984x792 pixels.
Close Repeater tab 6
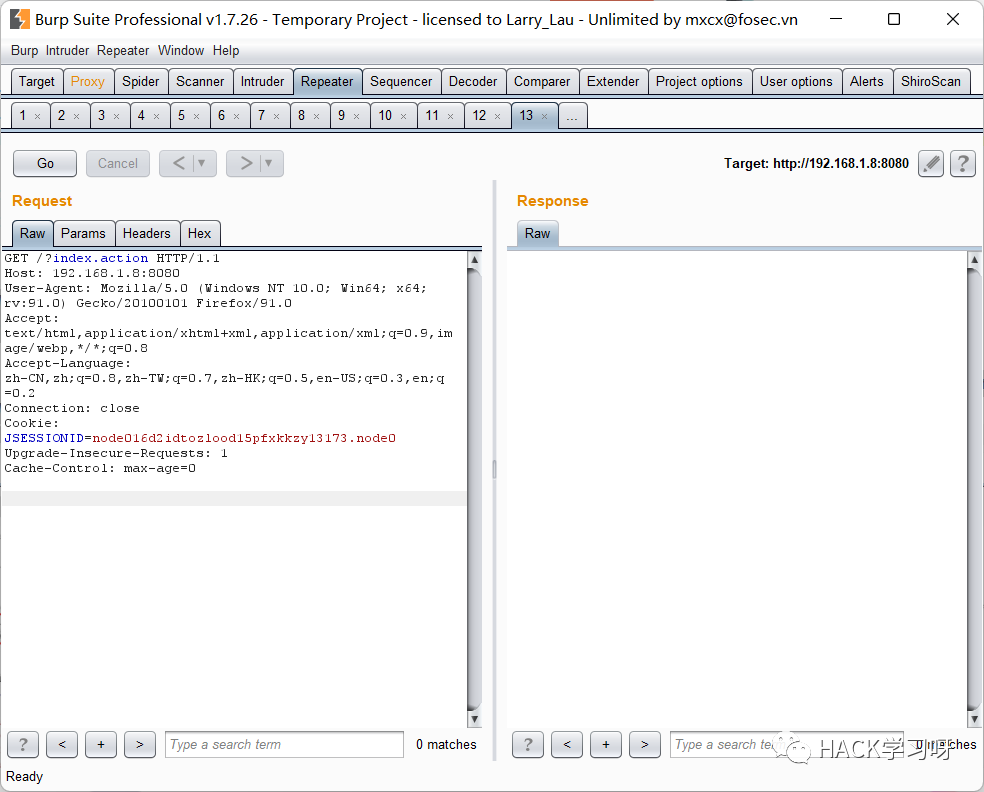(x=237, y=116)
